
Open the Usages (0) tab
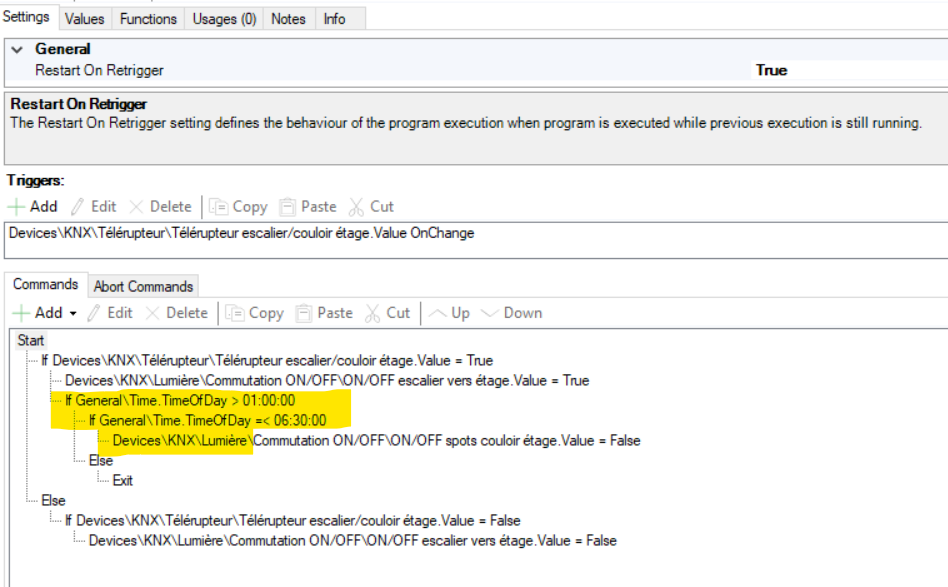point(224,18)
